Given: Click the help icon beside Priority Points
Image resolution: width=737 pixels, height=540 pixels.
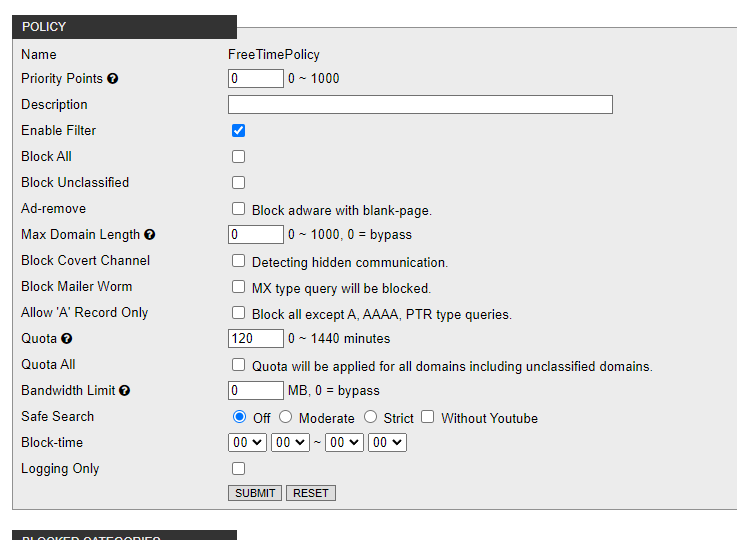Looking at the screenshot, I should 113,79.
